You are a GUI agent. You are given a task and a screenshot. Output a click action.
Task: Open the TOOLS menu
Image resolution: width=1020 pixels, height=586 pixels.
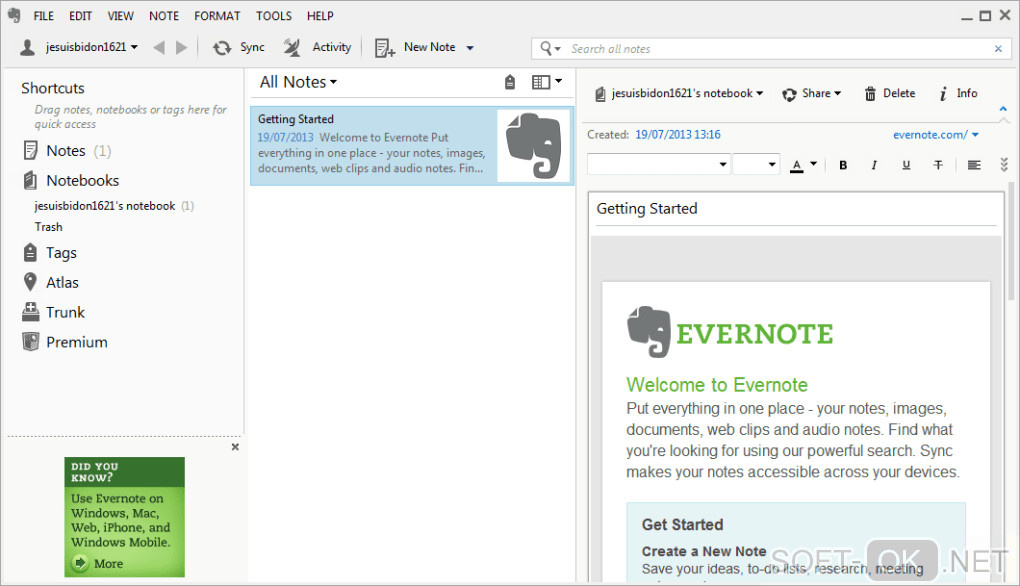coord(274,16)
